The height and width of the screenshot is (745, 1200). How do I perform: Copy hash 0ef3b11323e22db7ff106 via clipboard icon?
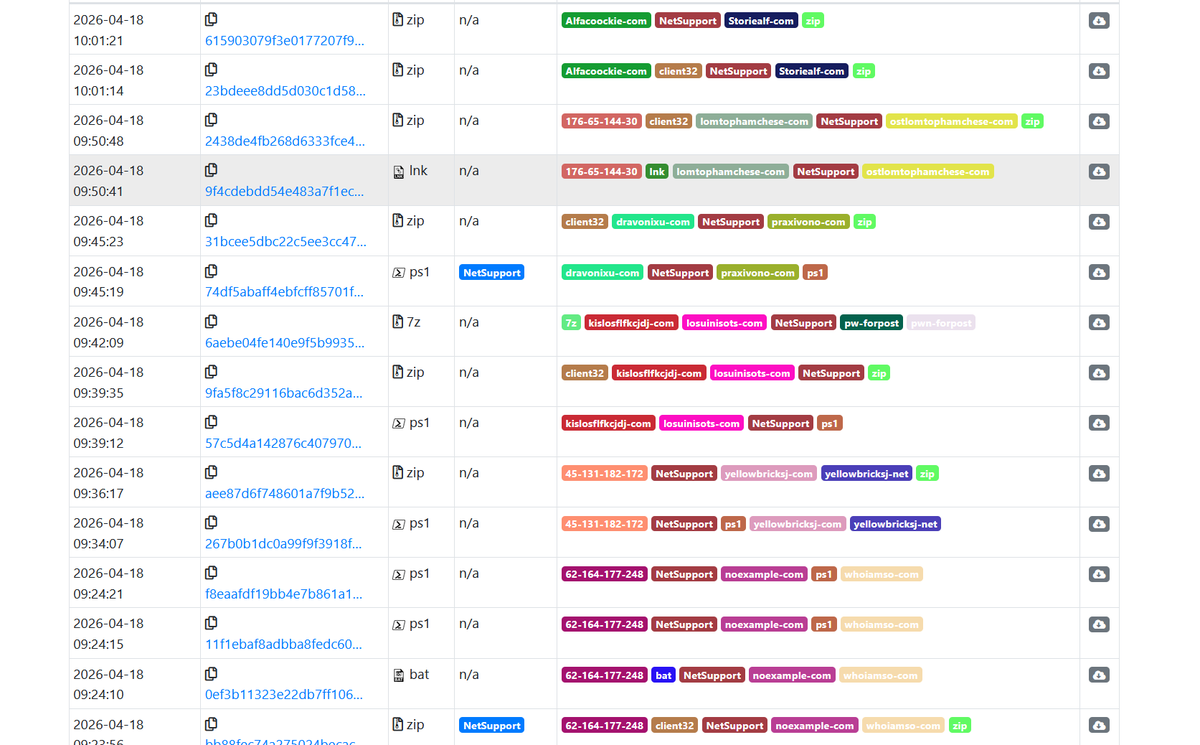coord(211,674)
